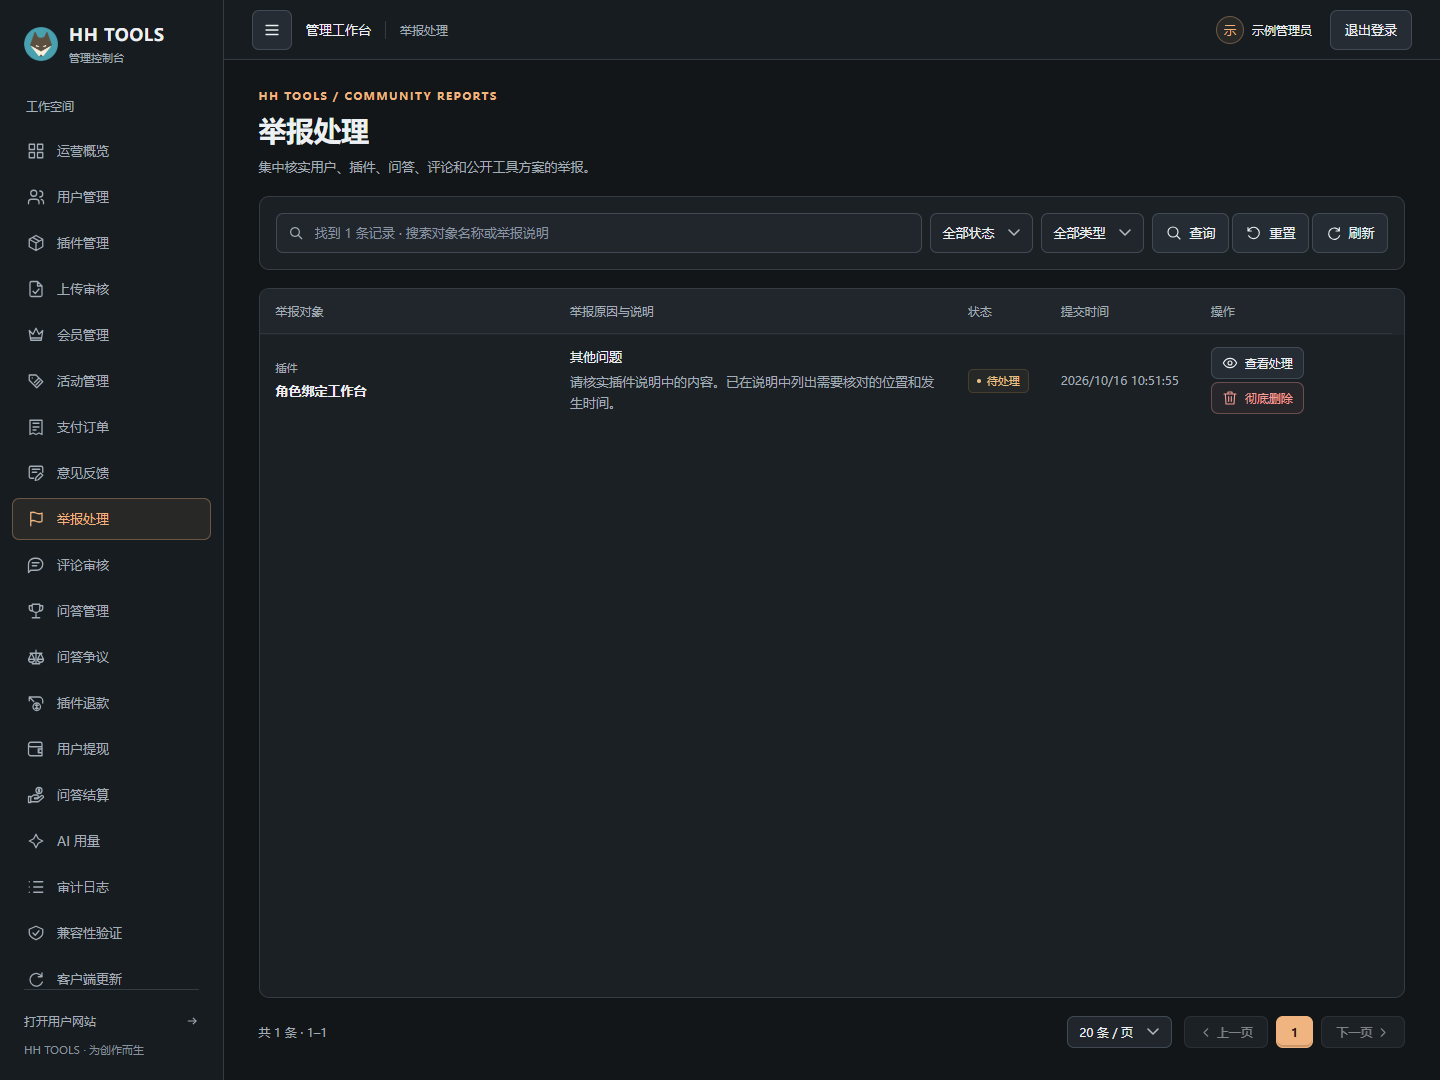
Task: Click 打开用户网站 link at sidebar bottom
Action: 111,1021
